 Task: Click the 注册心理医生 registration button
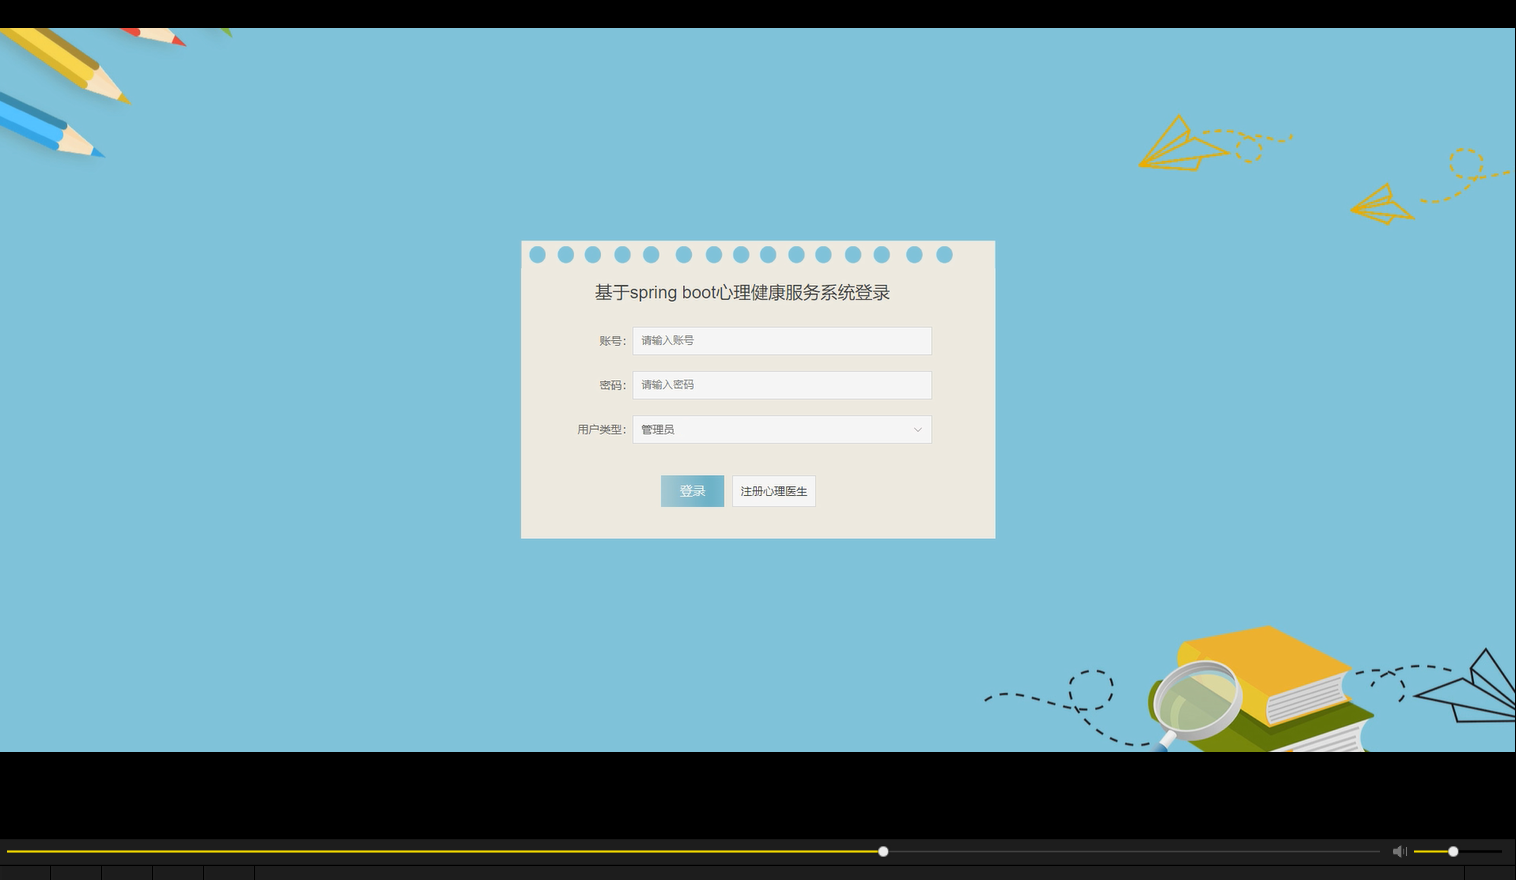tap(773, 491)
